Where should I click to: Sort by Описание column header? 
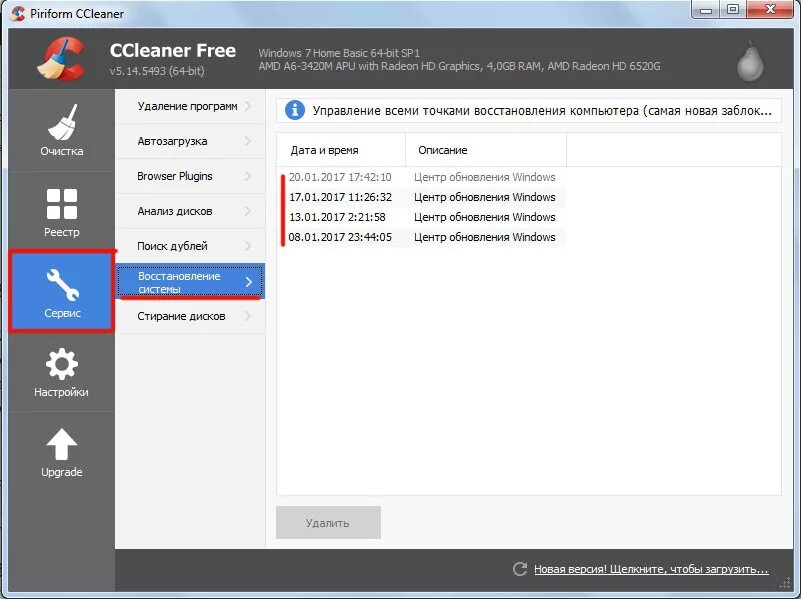click(x=486, y=150)
